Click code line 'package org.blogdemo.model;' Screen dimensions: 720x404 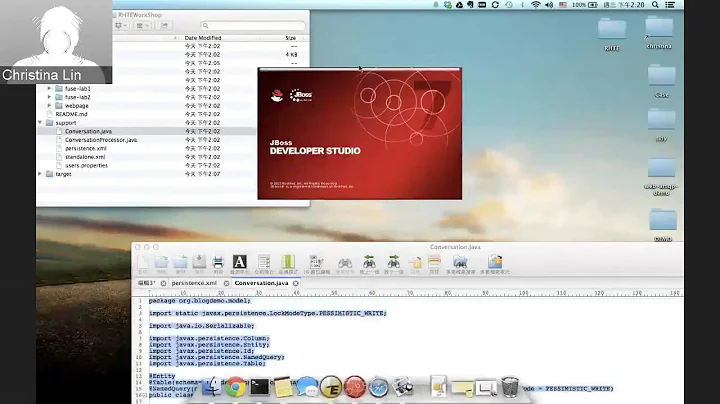[200, 301]
